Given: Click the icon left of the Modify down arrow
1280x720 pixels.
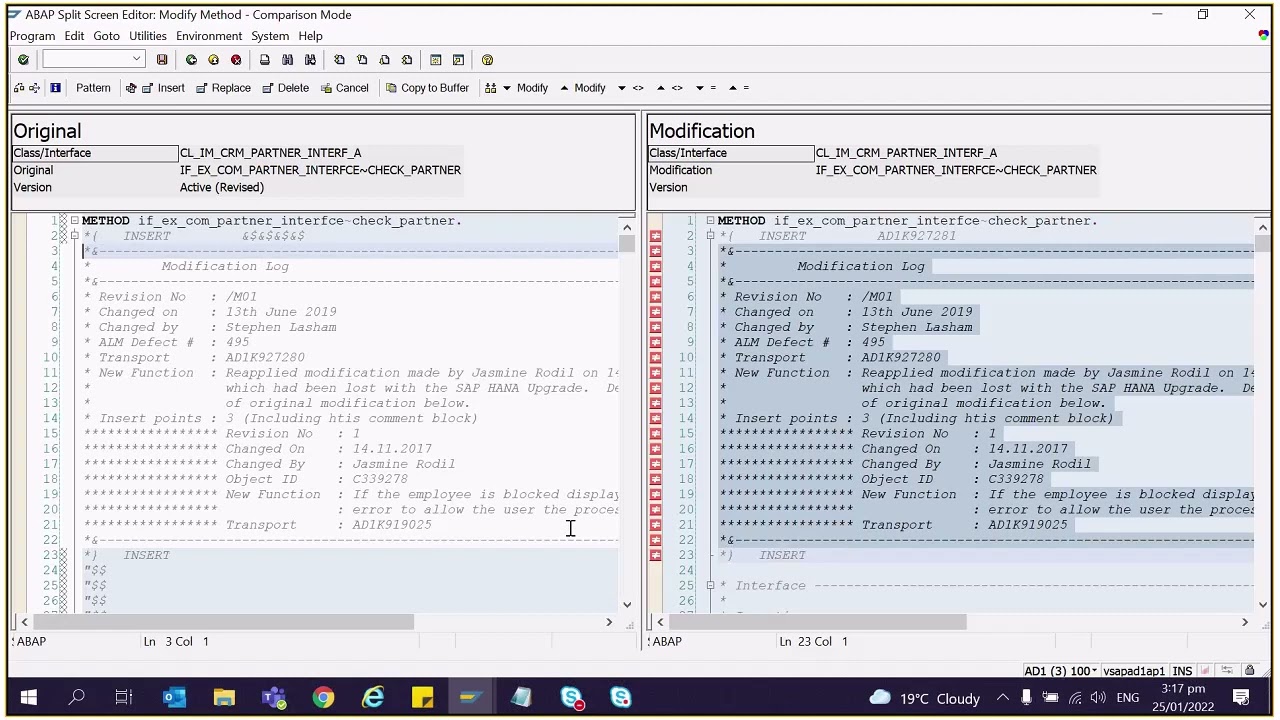Looking at the screenshot, I should (x=490, y=88).
